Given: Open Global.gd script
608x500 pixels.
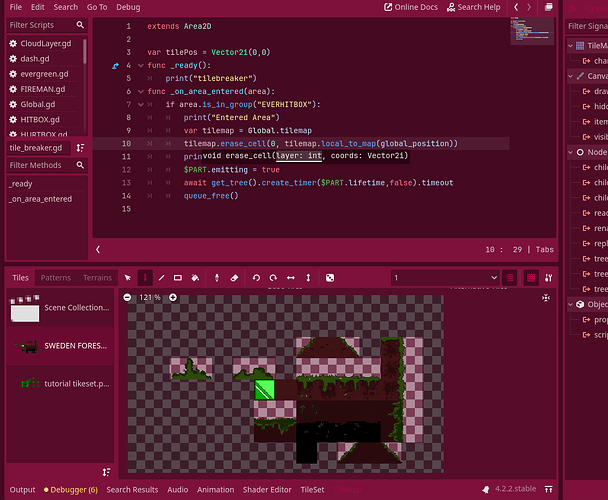Looking at the screenshot, I should pyautogui.click(x=45, y=104).
